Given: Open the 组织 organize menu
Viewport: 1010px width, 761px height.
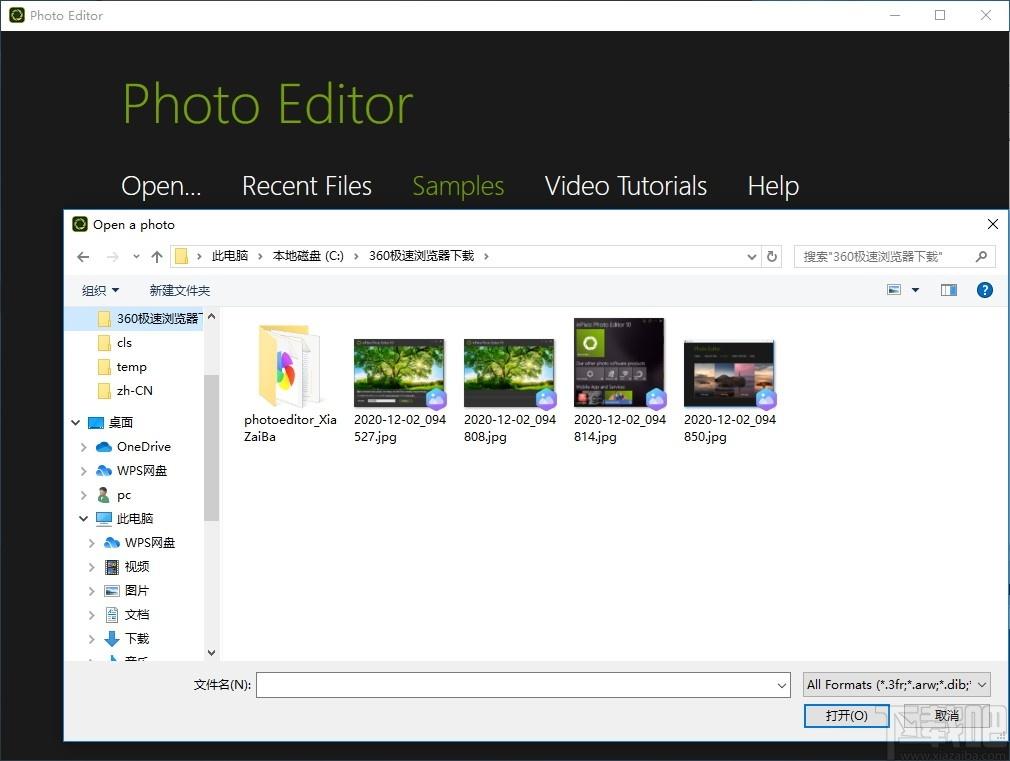Looking at the screenshot, I should pyautogui.click(x=100, y=291).
